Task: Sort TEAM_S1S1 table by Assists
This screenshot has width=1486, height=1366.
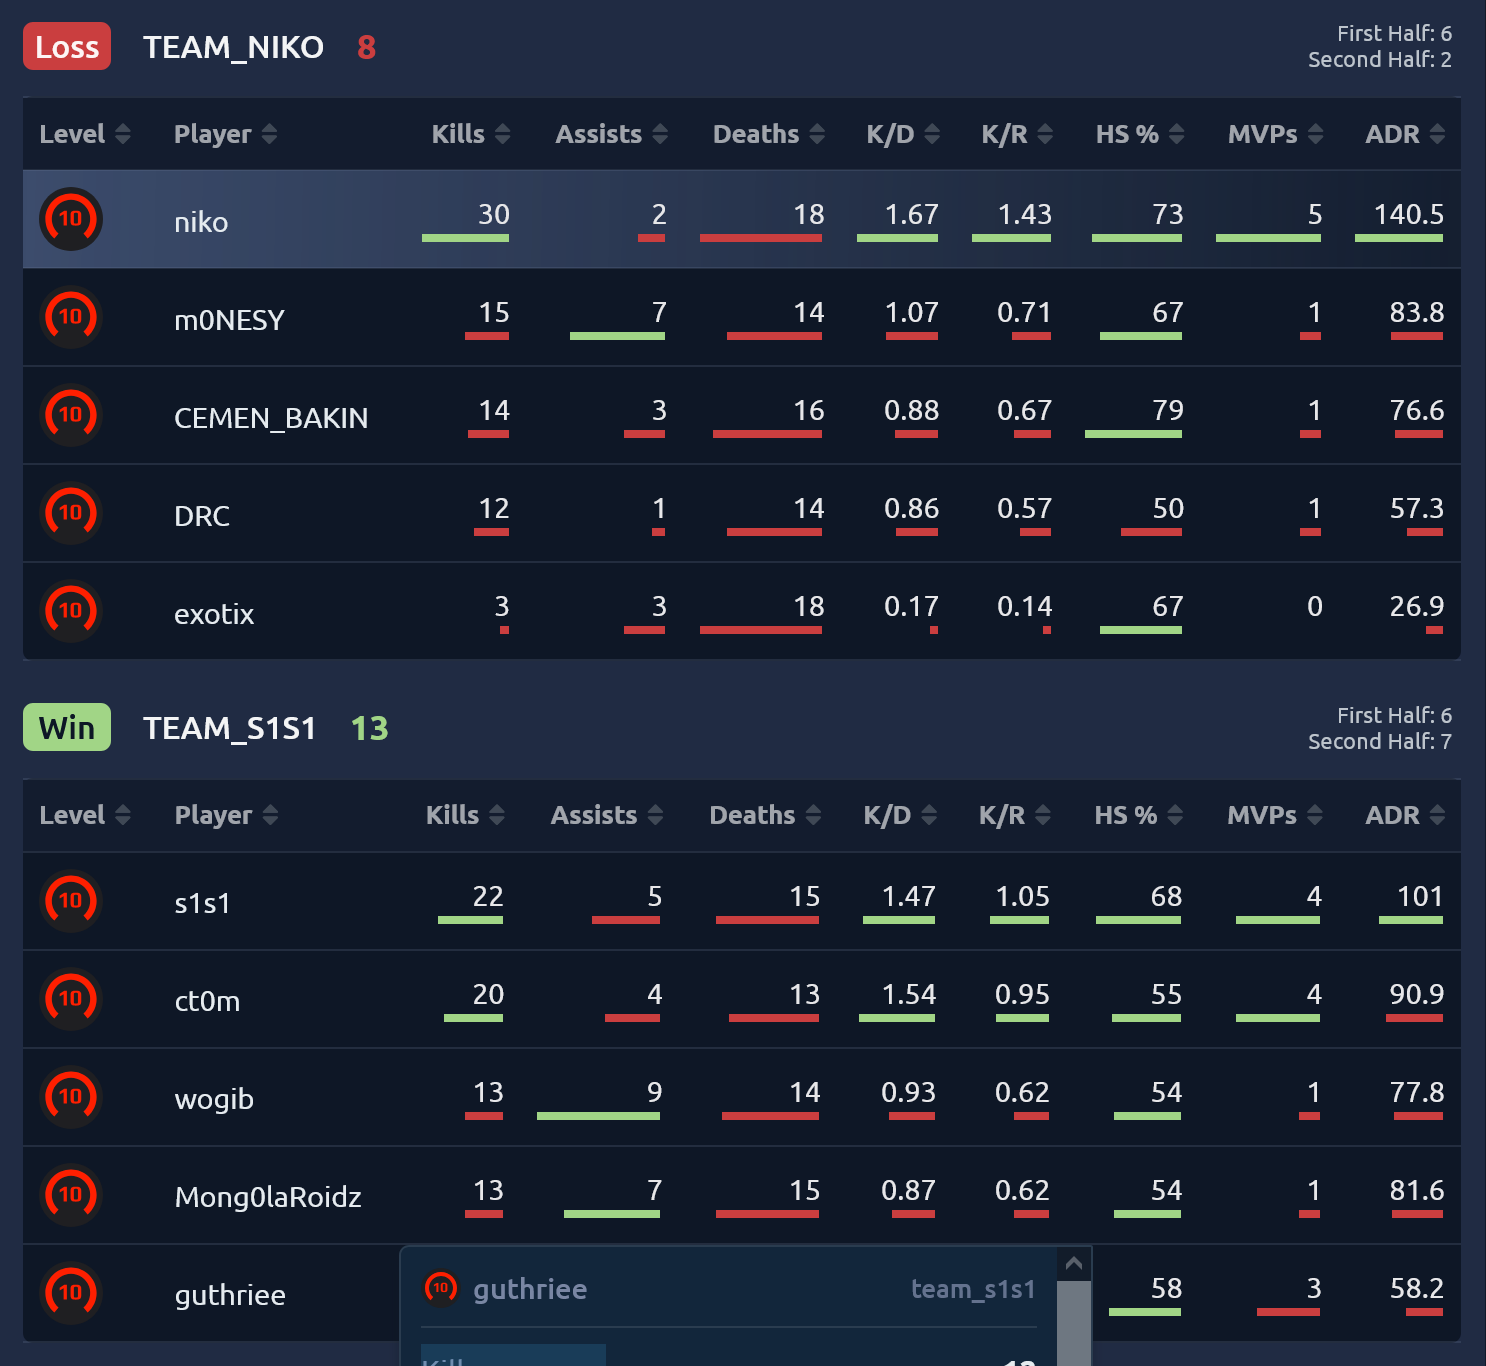Action: coord(607,815)
